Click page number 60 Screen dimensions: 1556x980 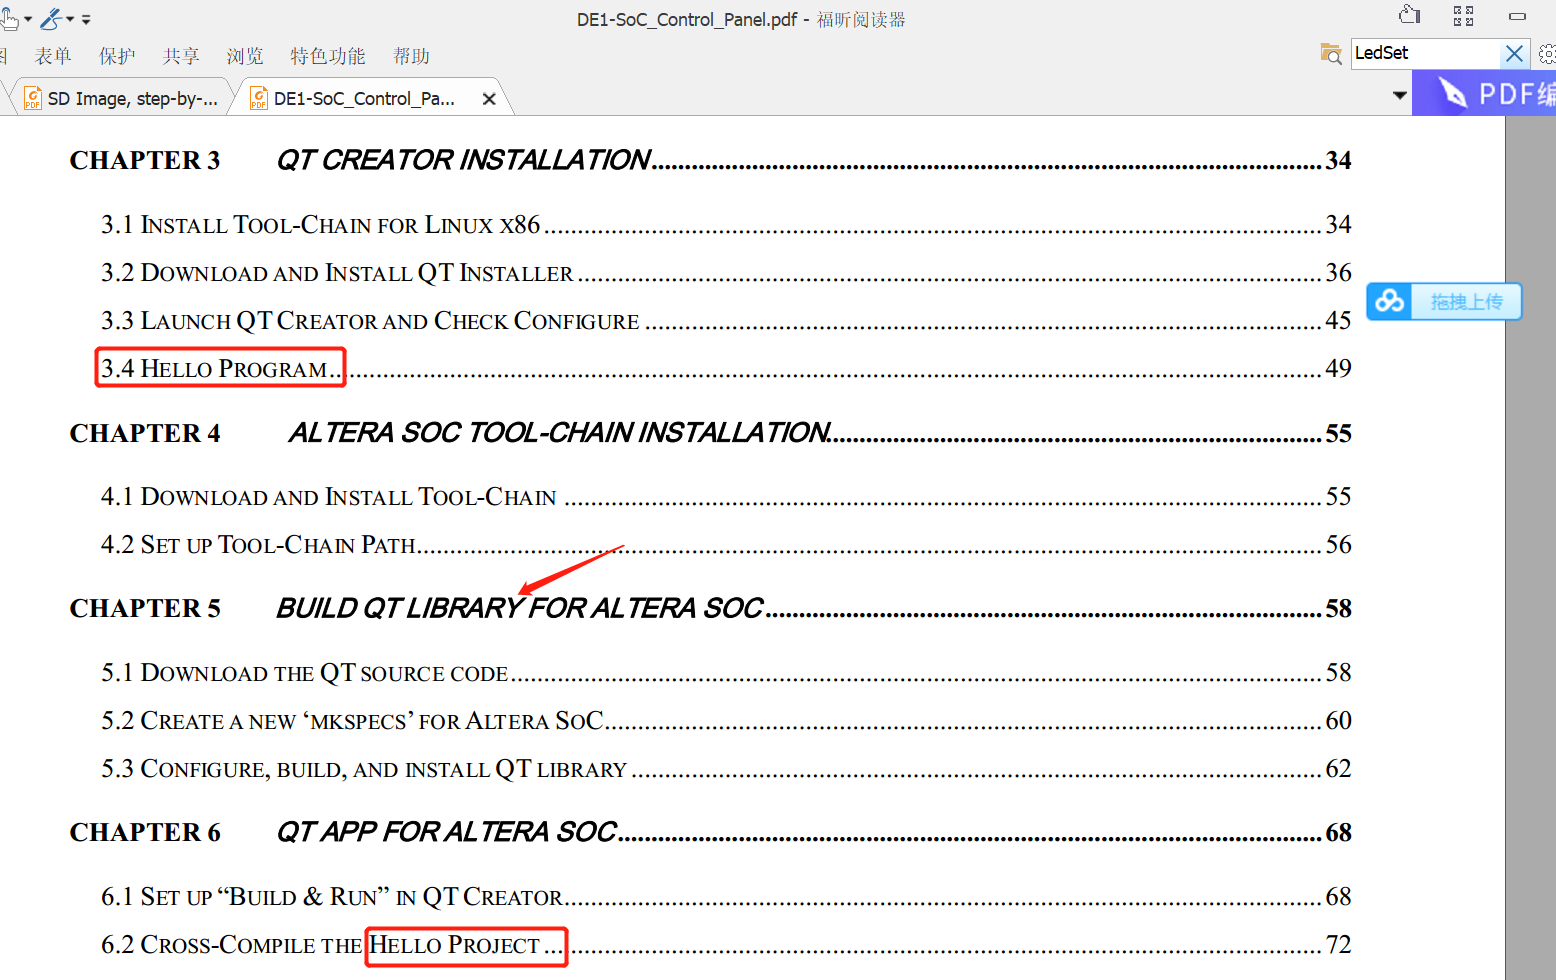point(1339,720)
